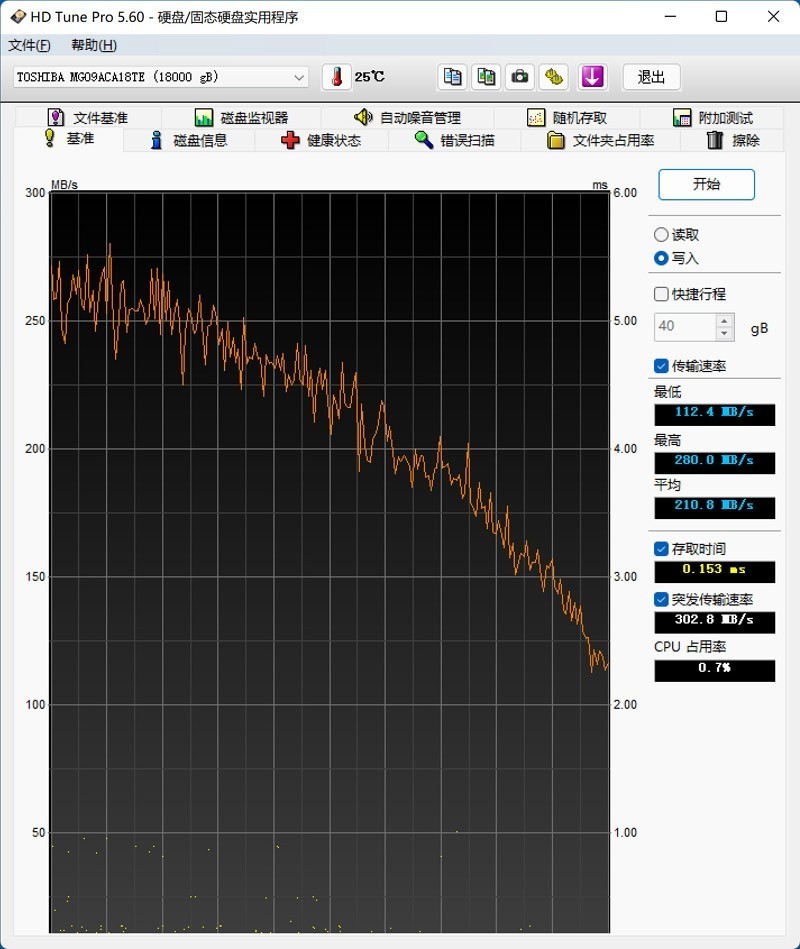
Task: Click the 开始 start button
Action: pos(706,185)
